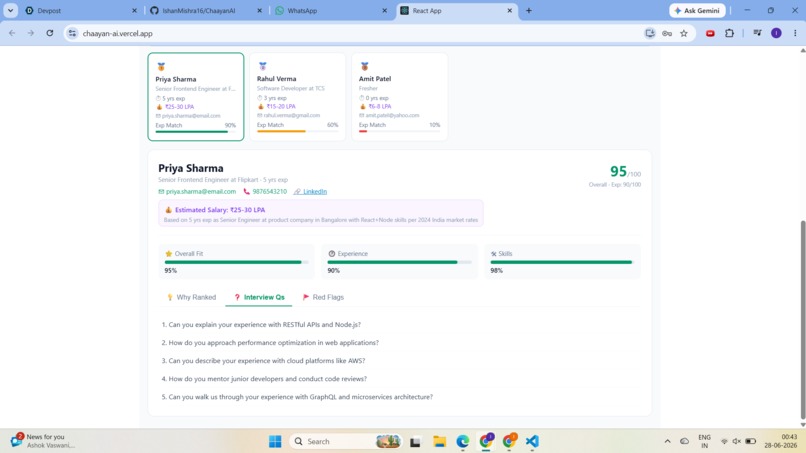Click the ₹6-8 LPA salary on Amit Patel's card
Image resolution: width=806 pixels, height=453 pixels.
pyautogui.click(x=379, y=106)
